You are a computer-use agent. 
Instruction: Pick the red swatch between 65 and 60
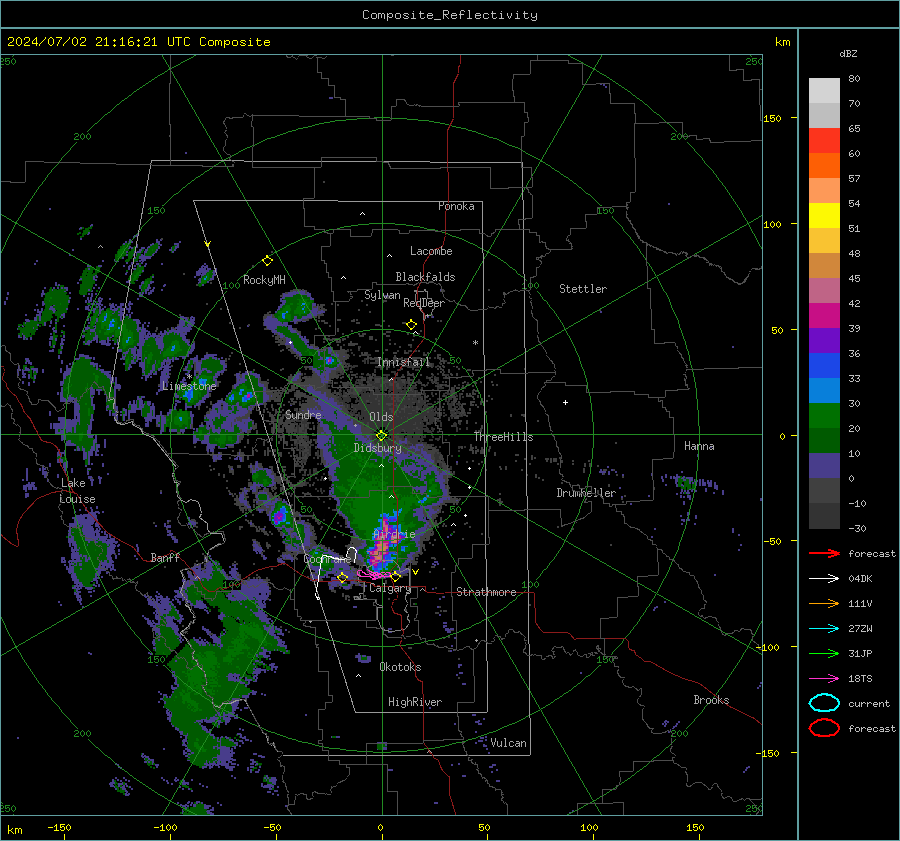pyautogui.click(x=824, y=141)
